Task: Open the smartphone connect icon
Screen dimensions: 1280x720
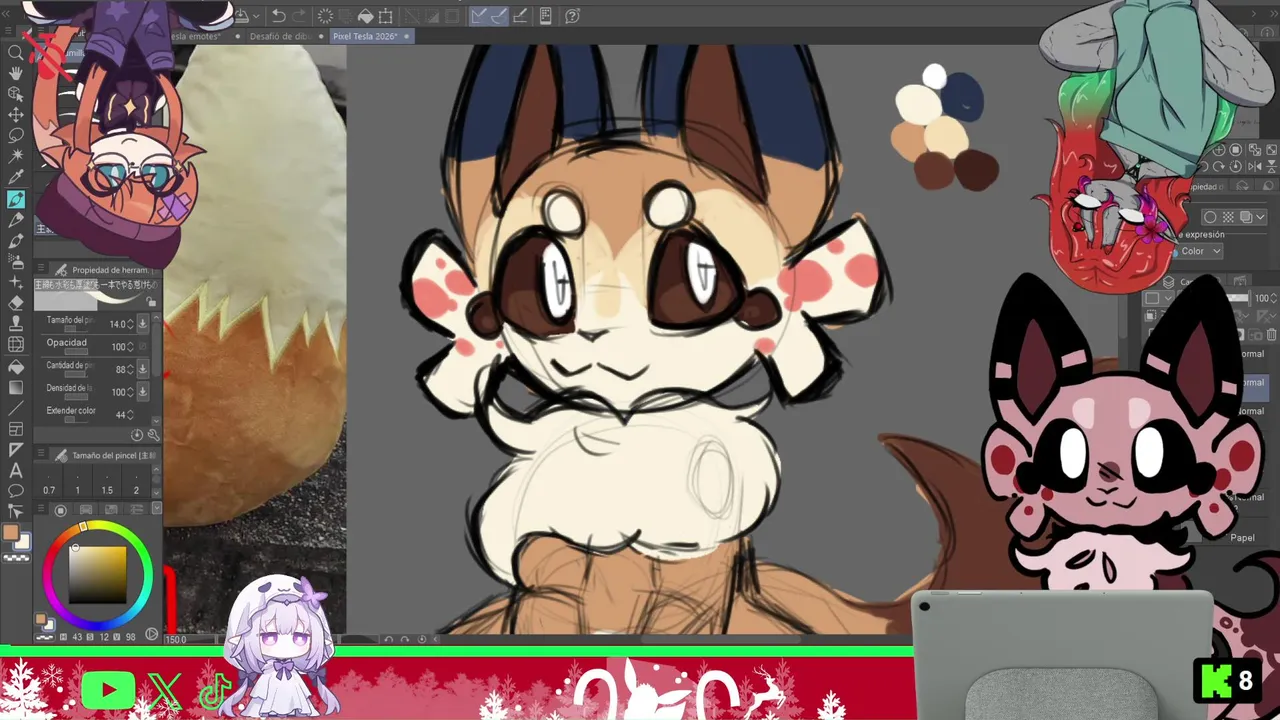Action: pos(545,16)
